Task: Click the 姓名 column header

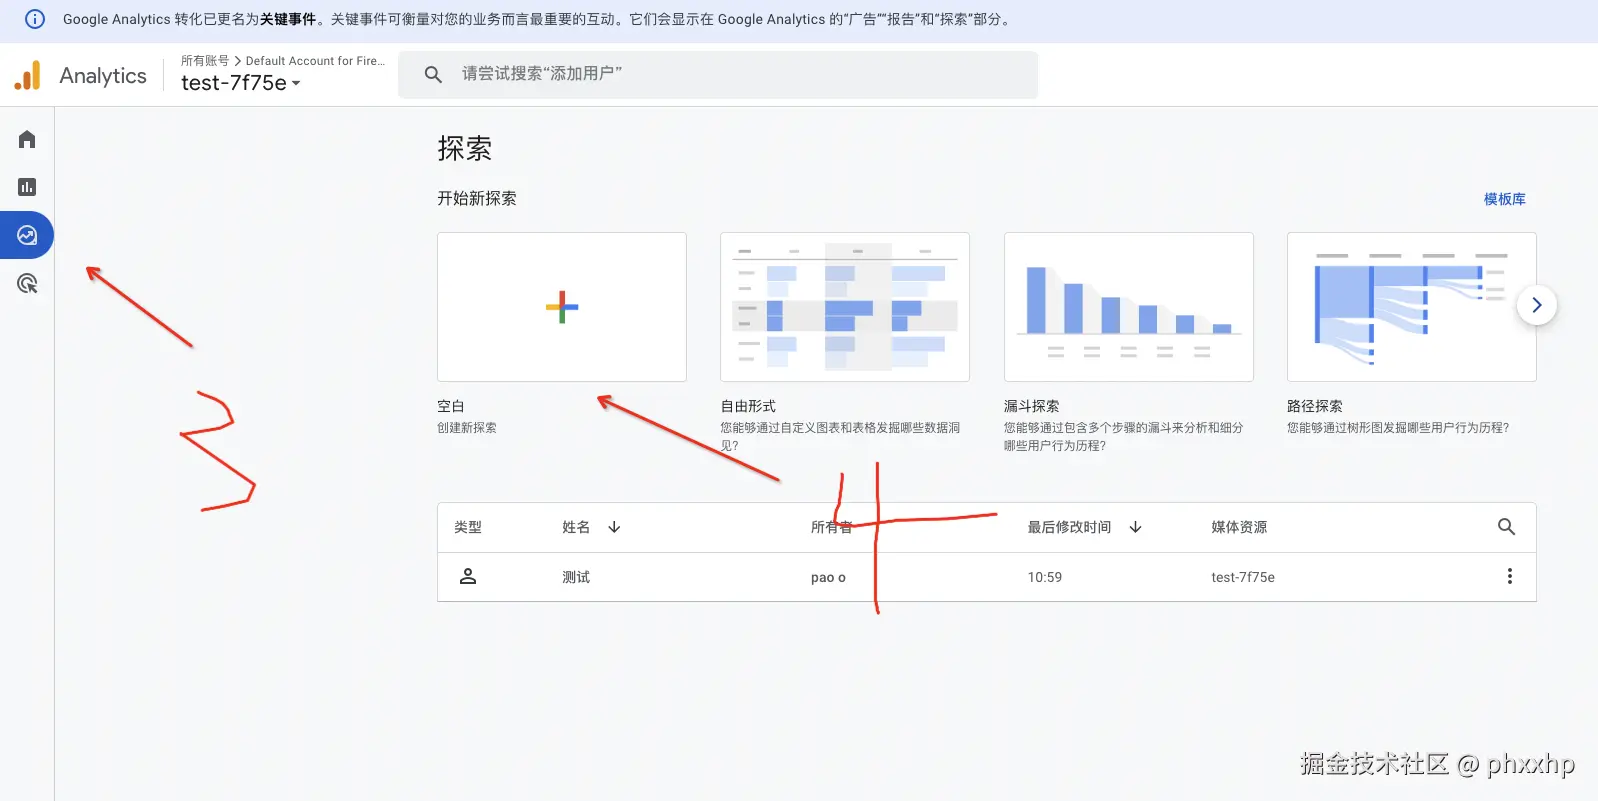Action: pos(576,527)
